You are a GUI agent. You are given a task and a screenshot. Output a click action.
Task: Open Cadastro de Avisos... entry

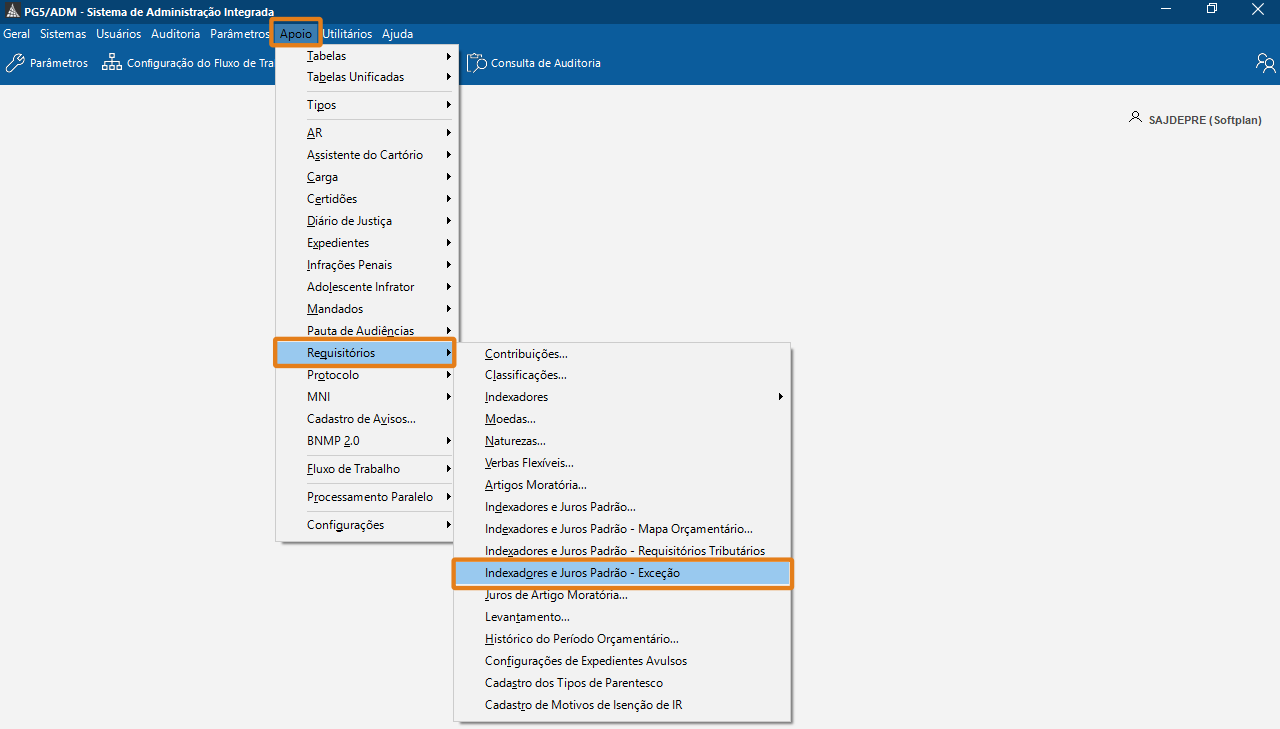[x=367, y=419]
